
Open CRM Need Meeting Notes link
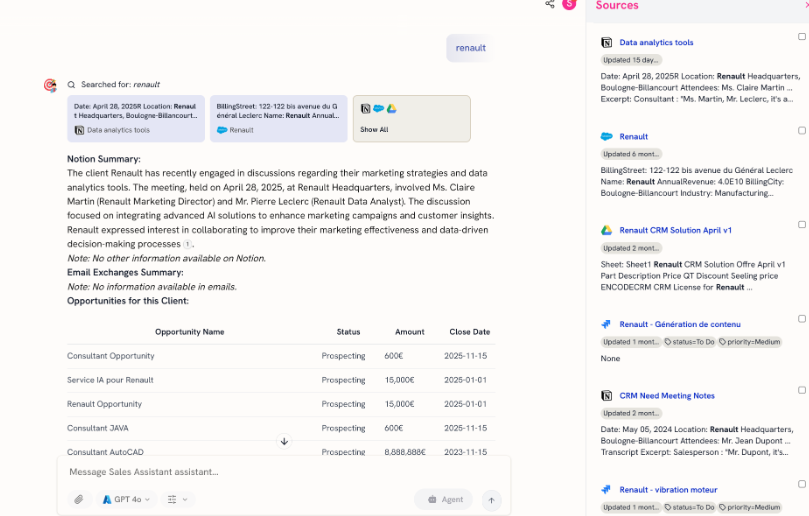(x=667, y=396)
